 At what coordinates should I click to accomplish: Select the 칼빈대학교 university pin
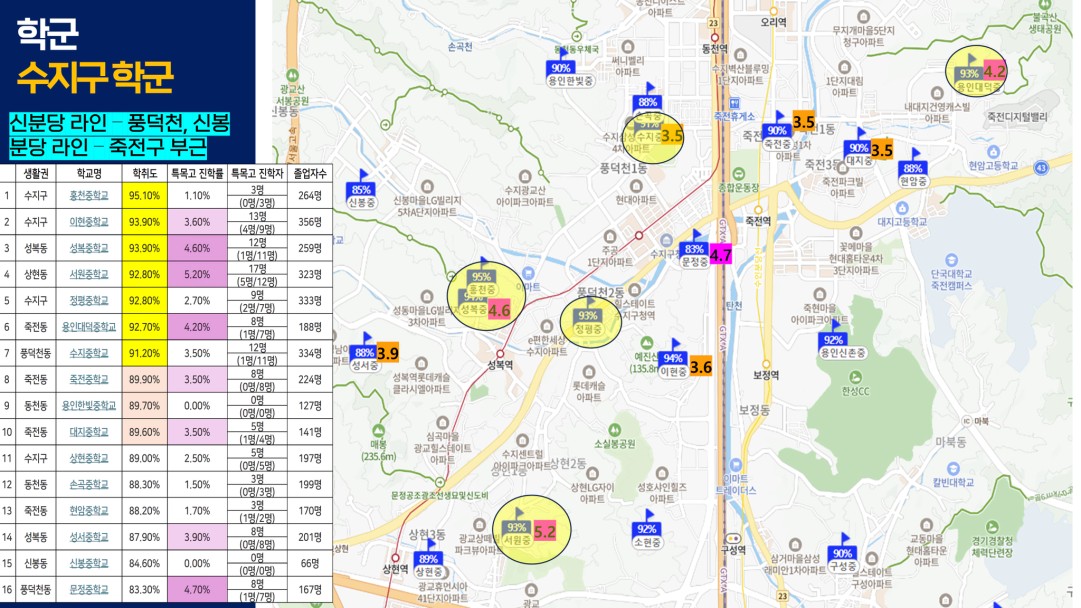(953, 469)
